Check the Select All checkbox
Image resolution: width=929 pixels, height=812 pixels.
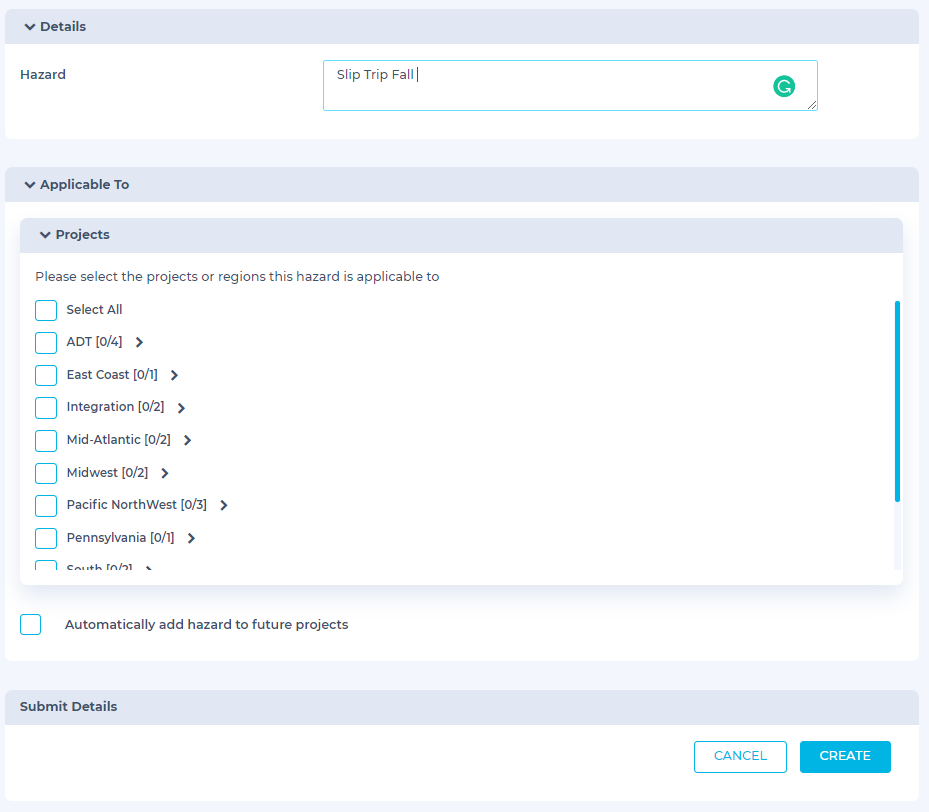[x=46, y=310]
